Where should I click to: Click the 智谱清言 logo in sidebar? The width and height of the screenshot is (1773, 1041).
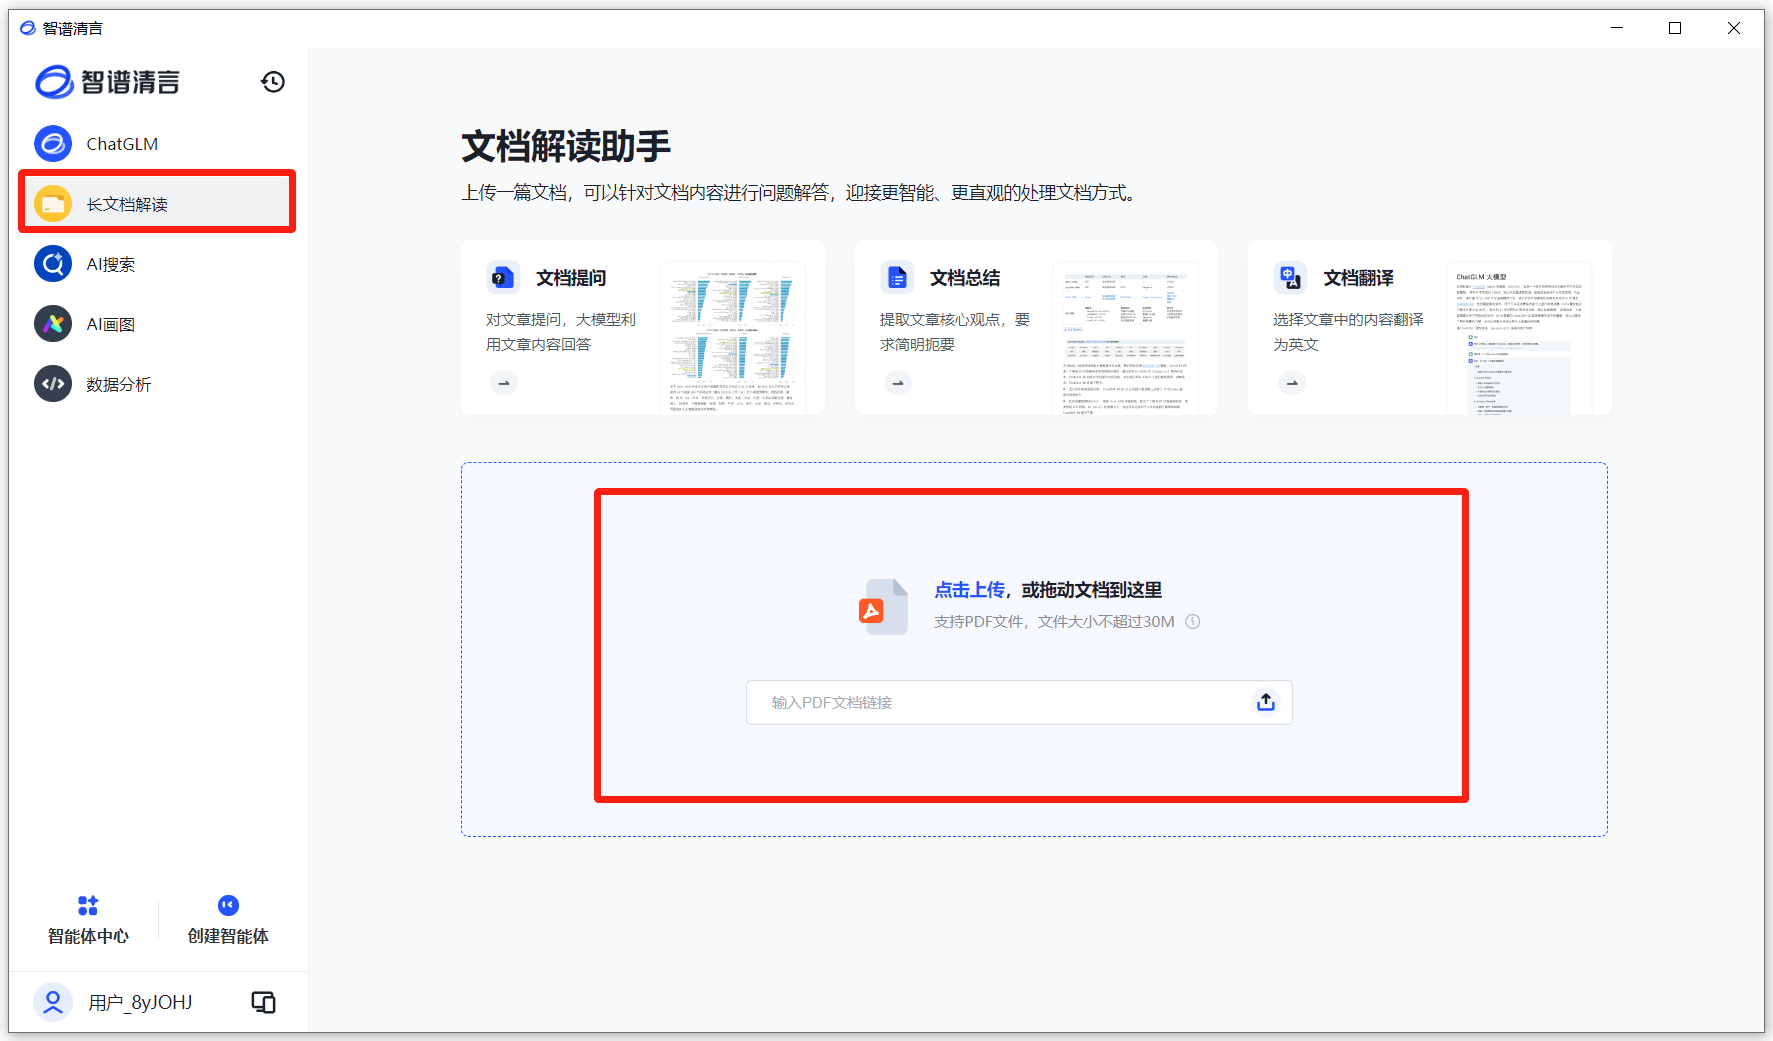click(107, 82)
